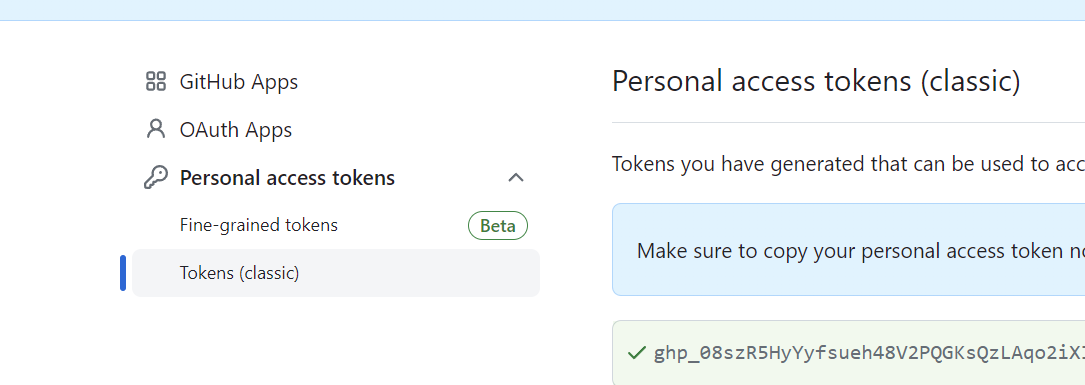Click the GitHub Apps grid icon
The image size is (1085, 385).
pos(156,82)
